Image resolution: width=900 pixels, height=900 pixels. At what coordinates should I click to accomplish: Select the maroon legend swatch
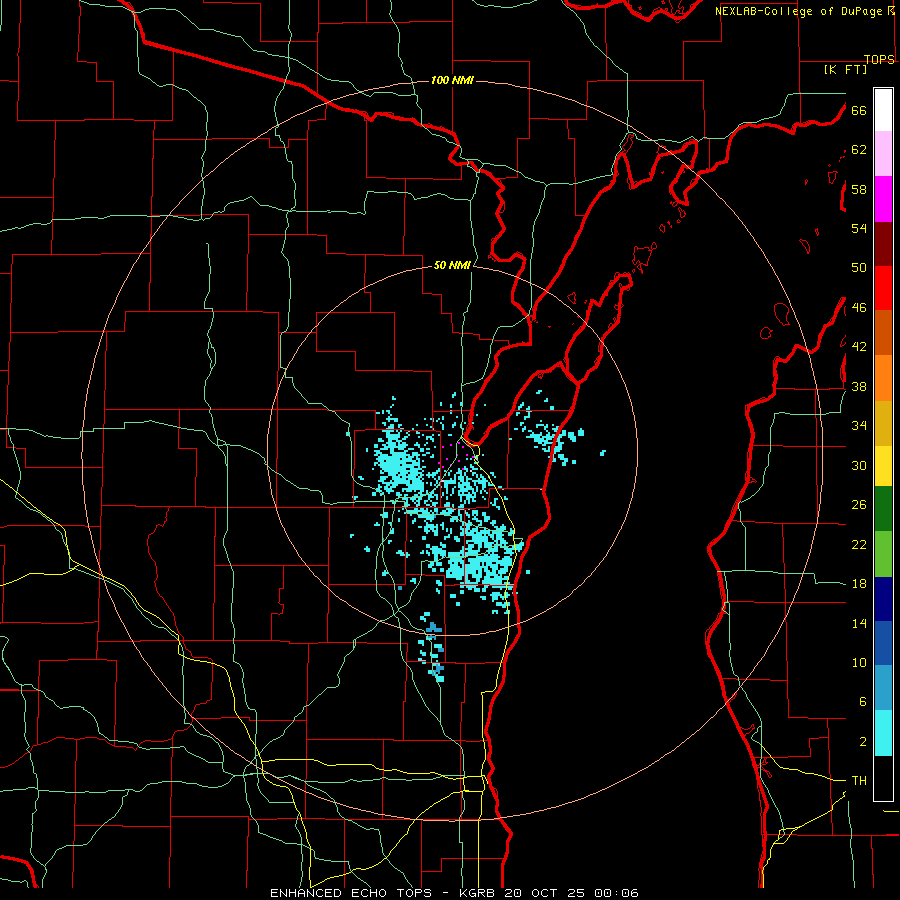click(x=883, y=244)
